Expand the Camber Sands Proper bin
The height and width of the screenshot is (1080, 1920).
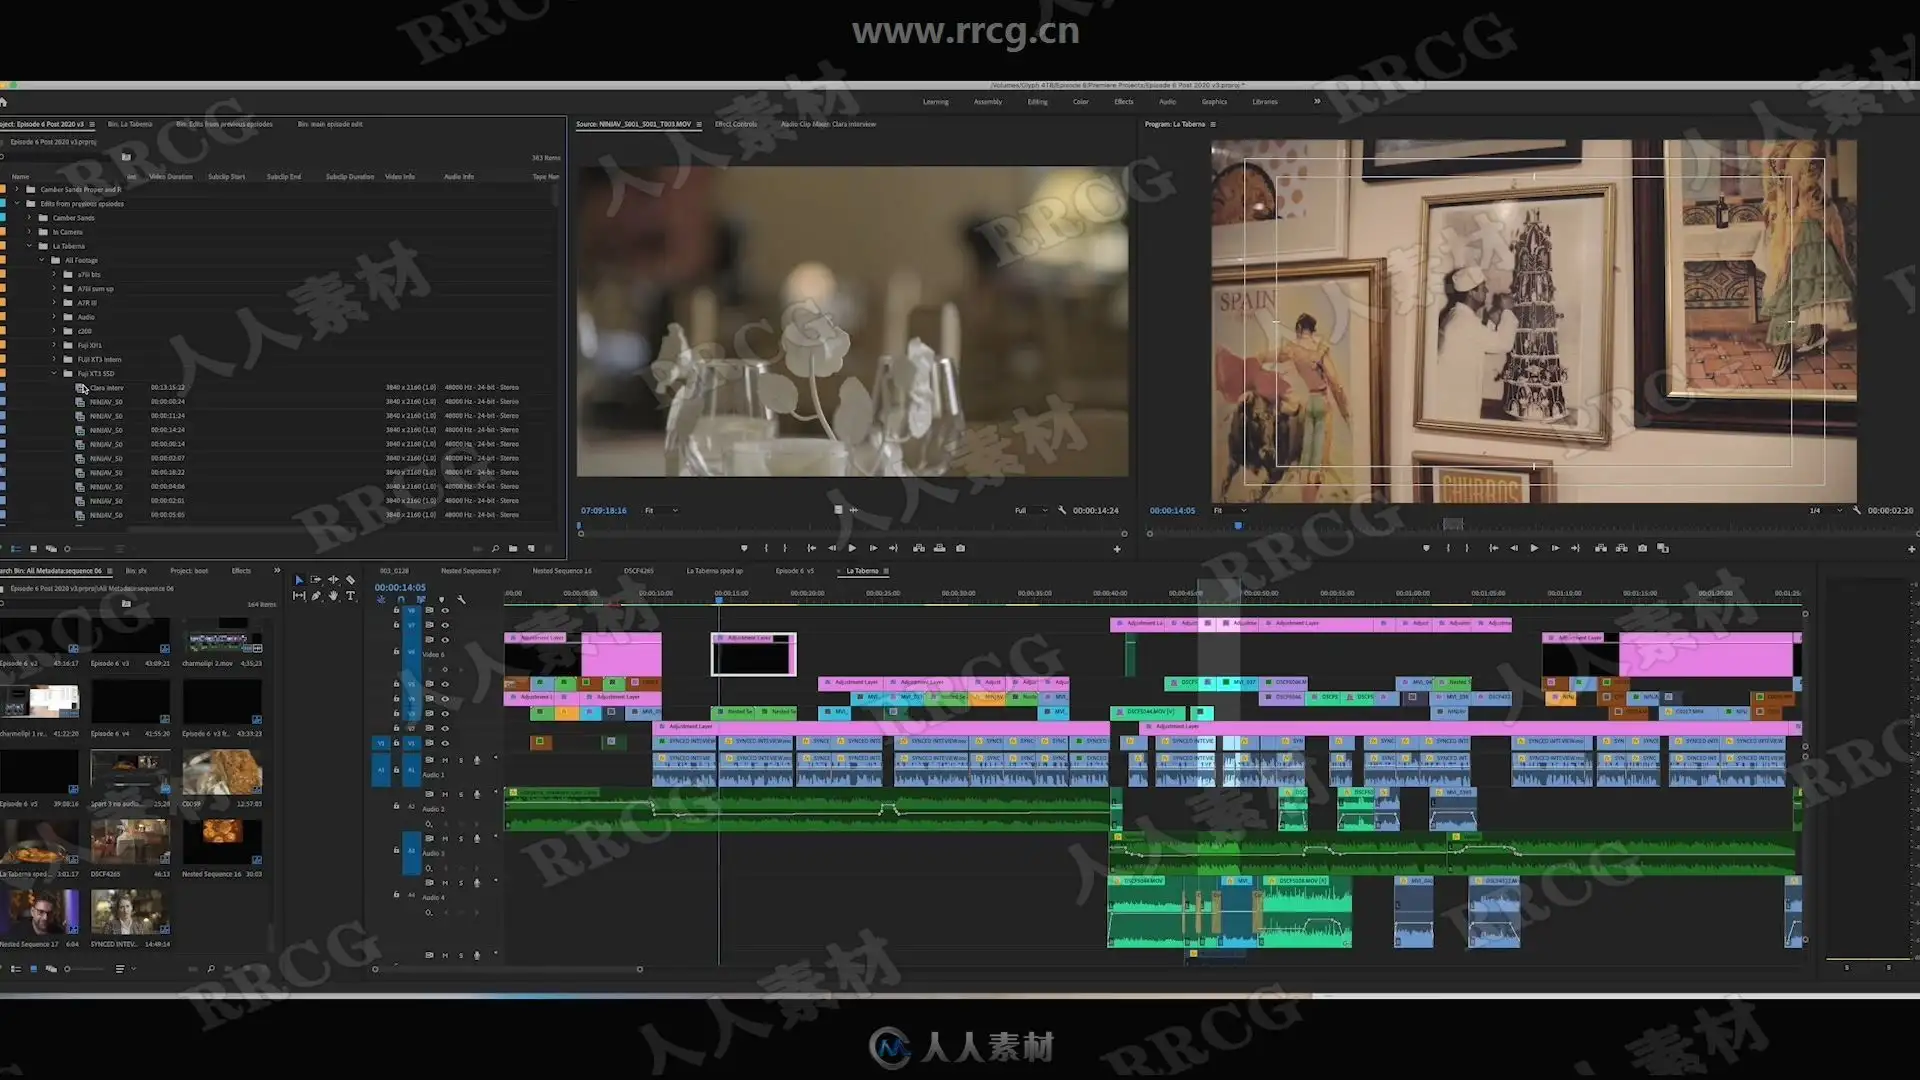17,189
